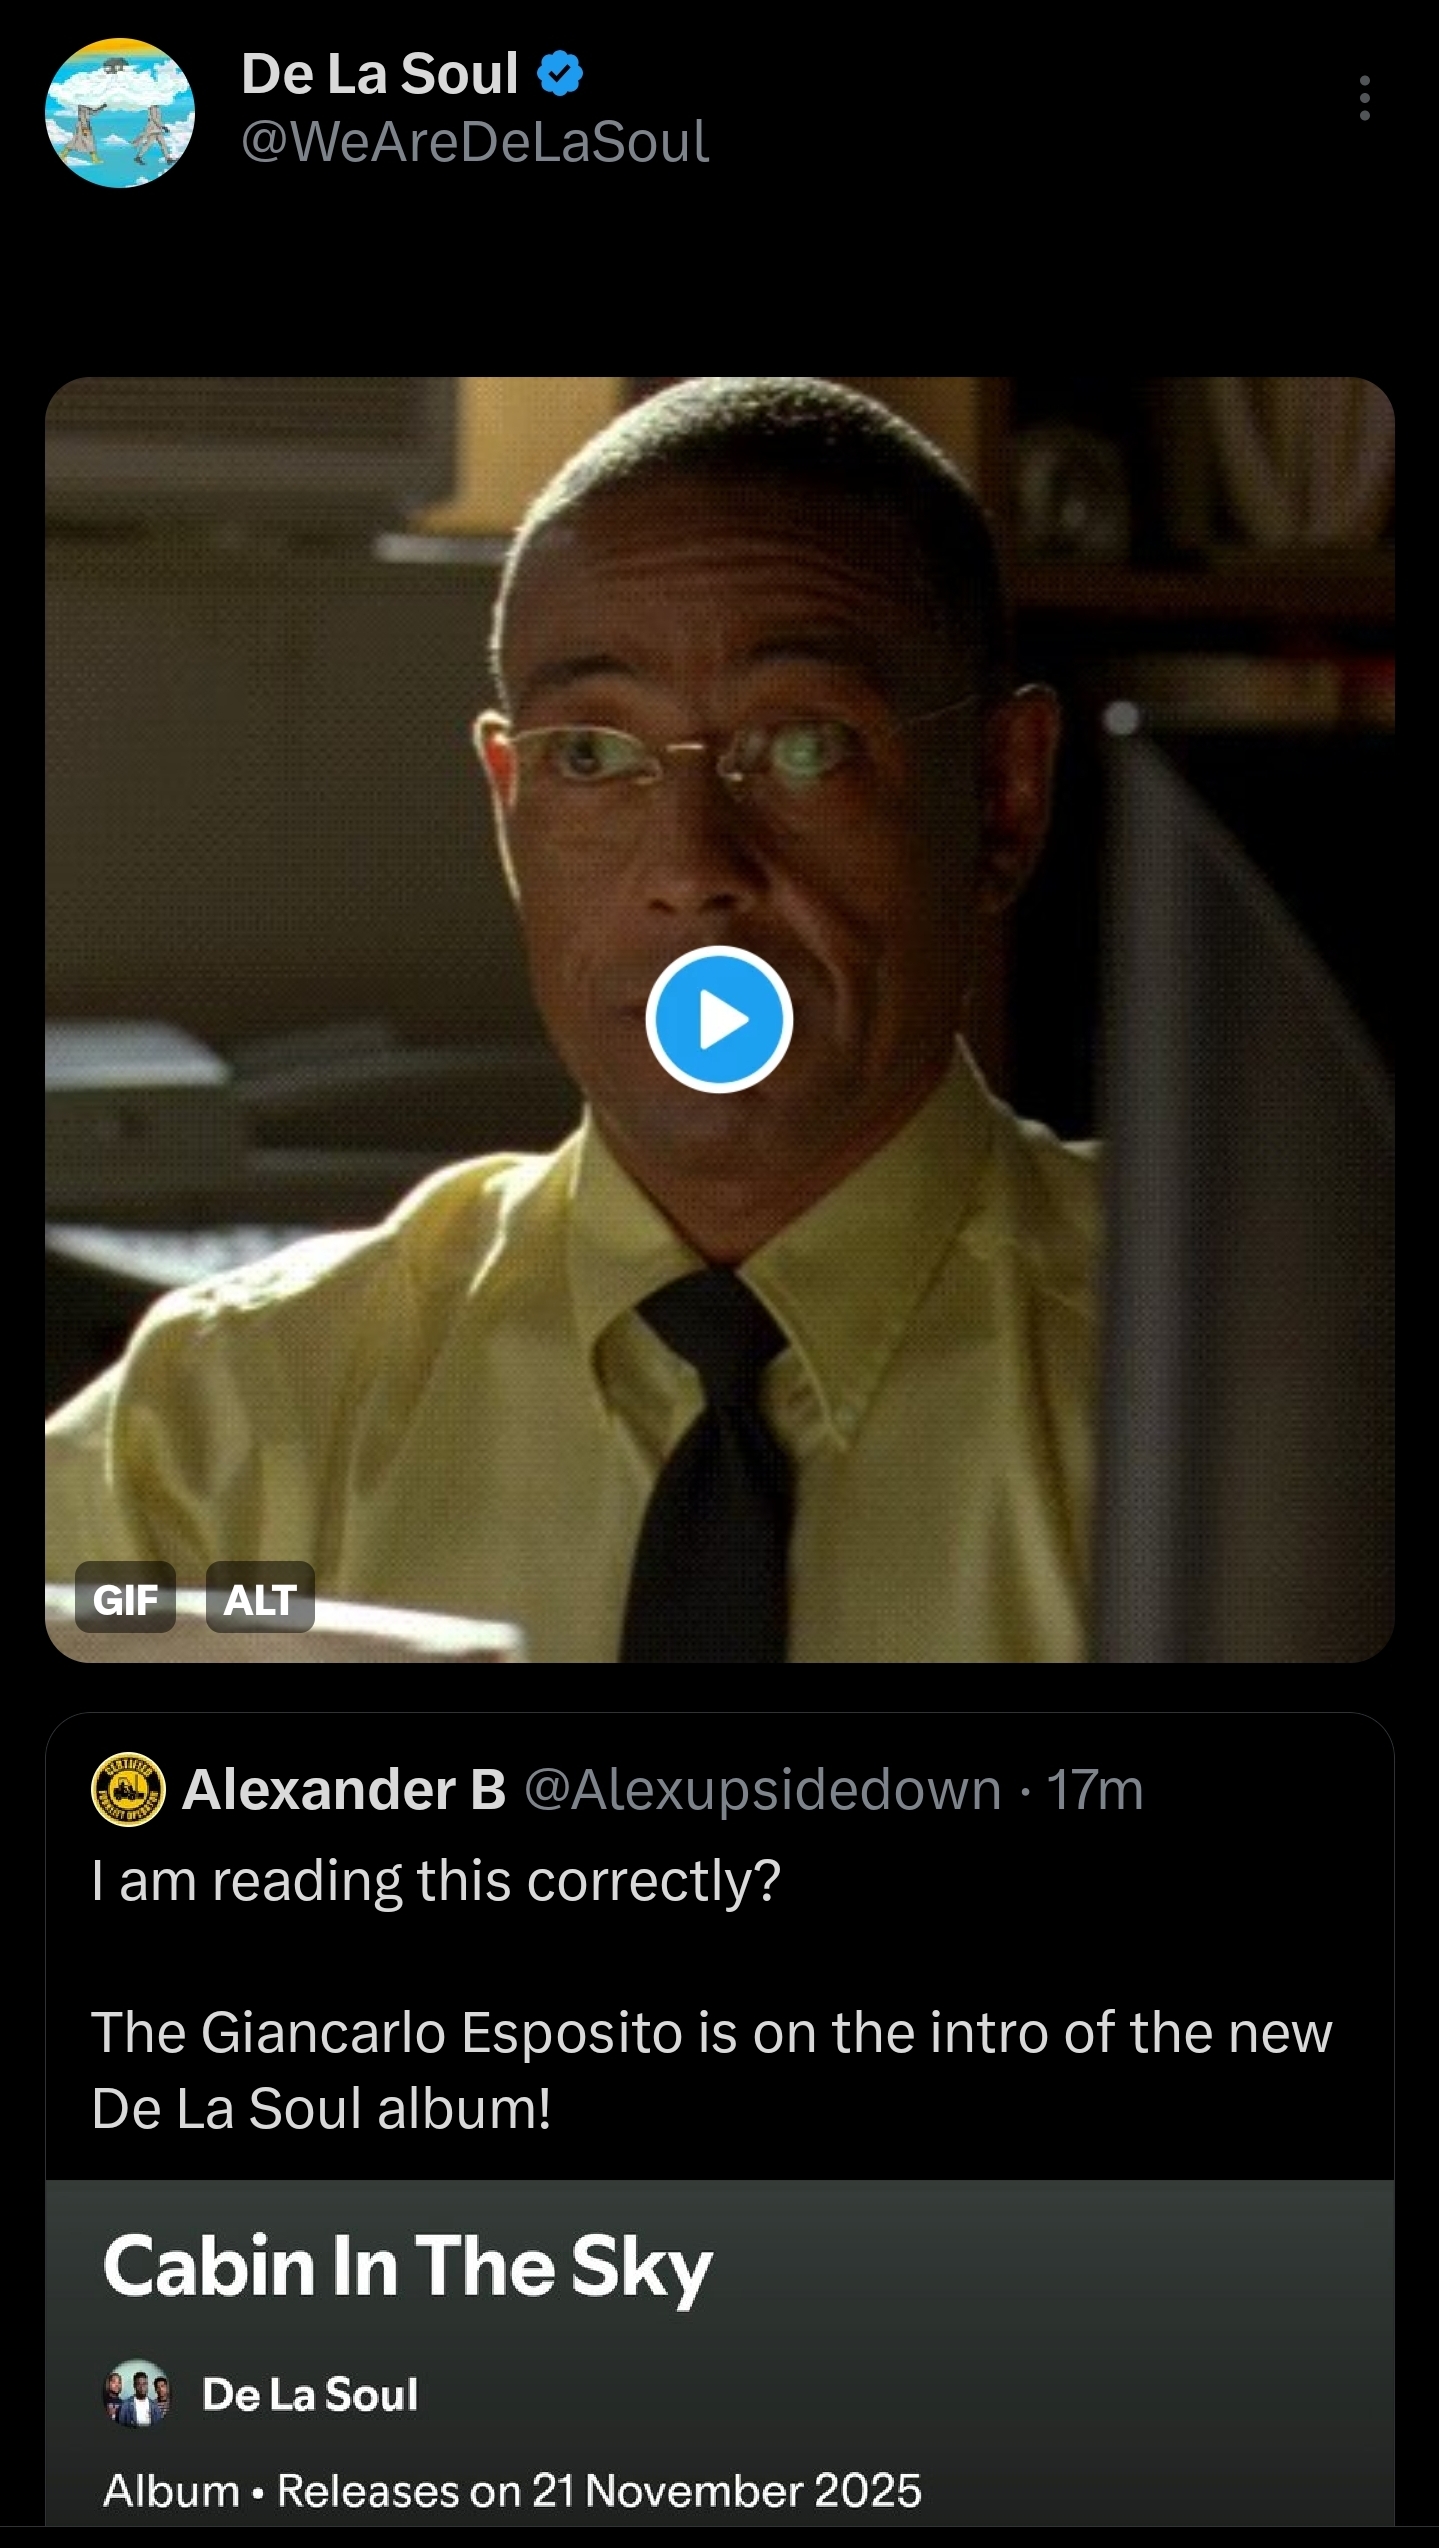Tap the @Alexupsidedown handle

point(762,1789)
